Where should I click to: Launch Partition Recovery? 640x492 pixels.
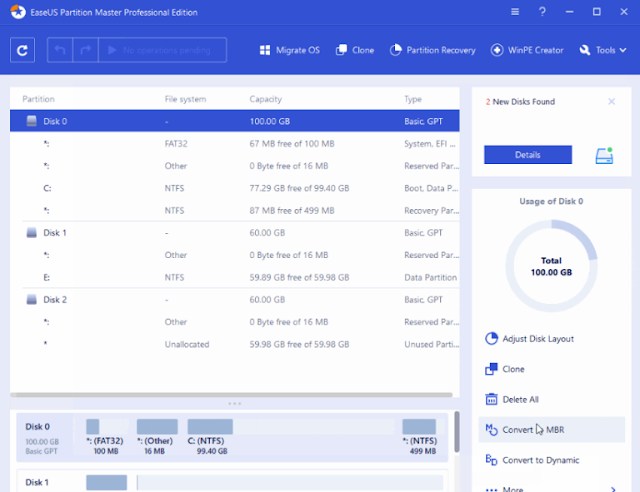click(x=433, y=50)
